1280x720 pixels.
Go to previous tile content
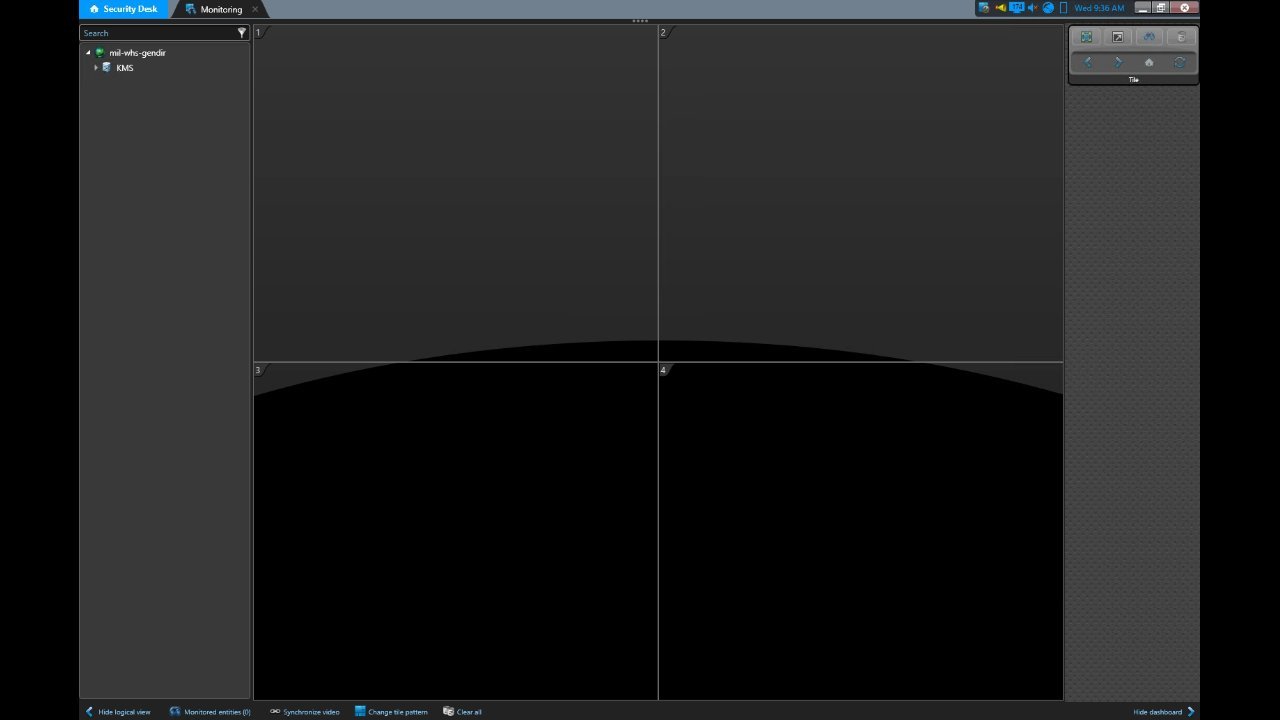[1087, 62]
